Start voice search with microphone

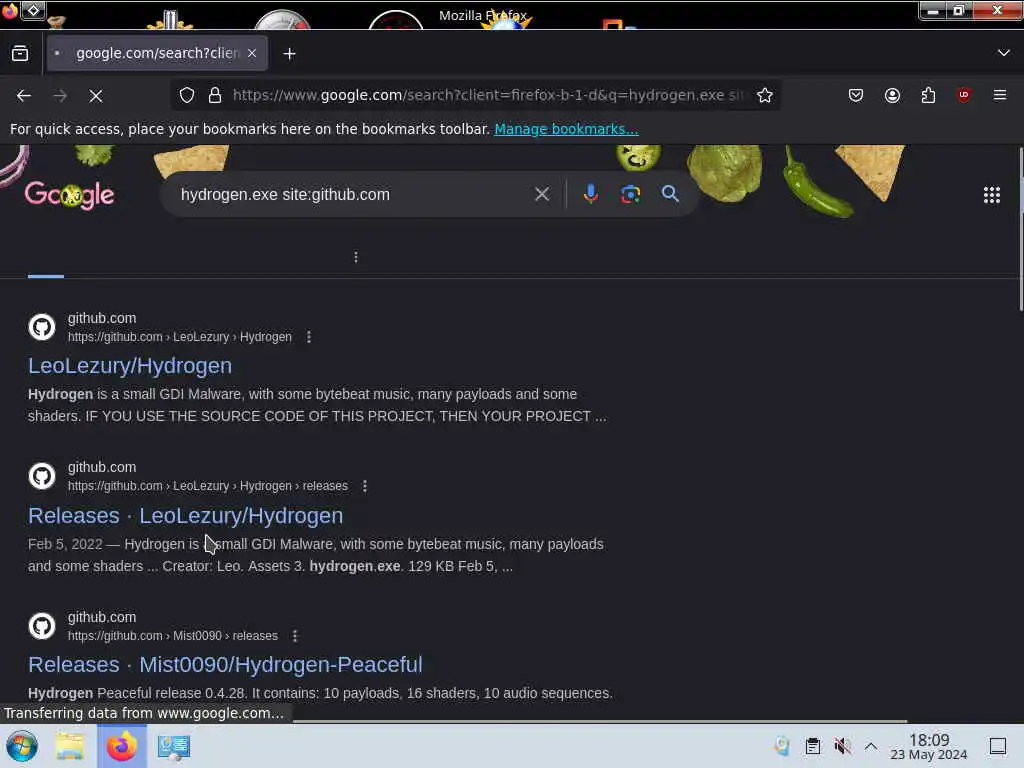[590, 194]
